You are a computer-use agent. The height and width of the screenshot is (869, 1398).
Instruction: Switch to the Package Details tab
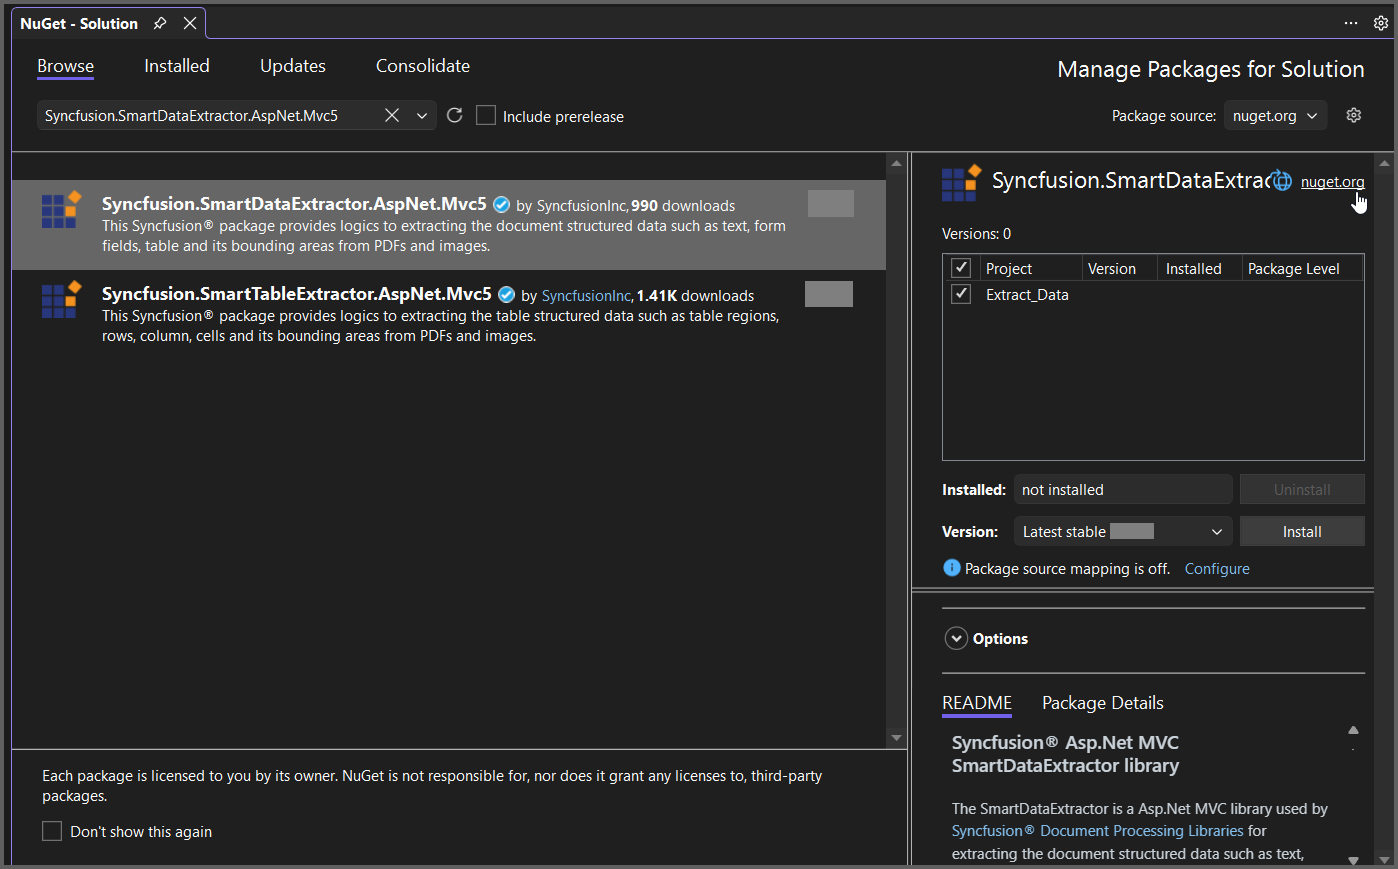coord(1103,703)
